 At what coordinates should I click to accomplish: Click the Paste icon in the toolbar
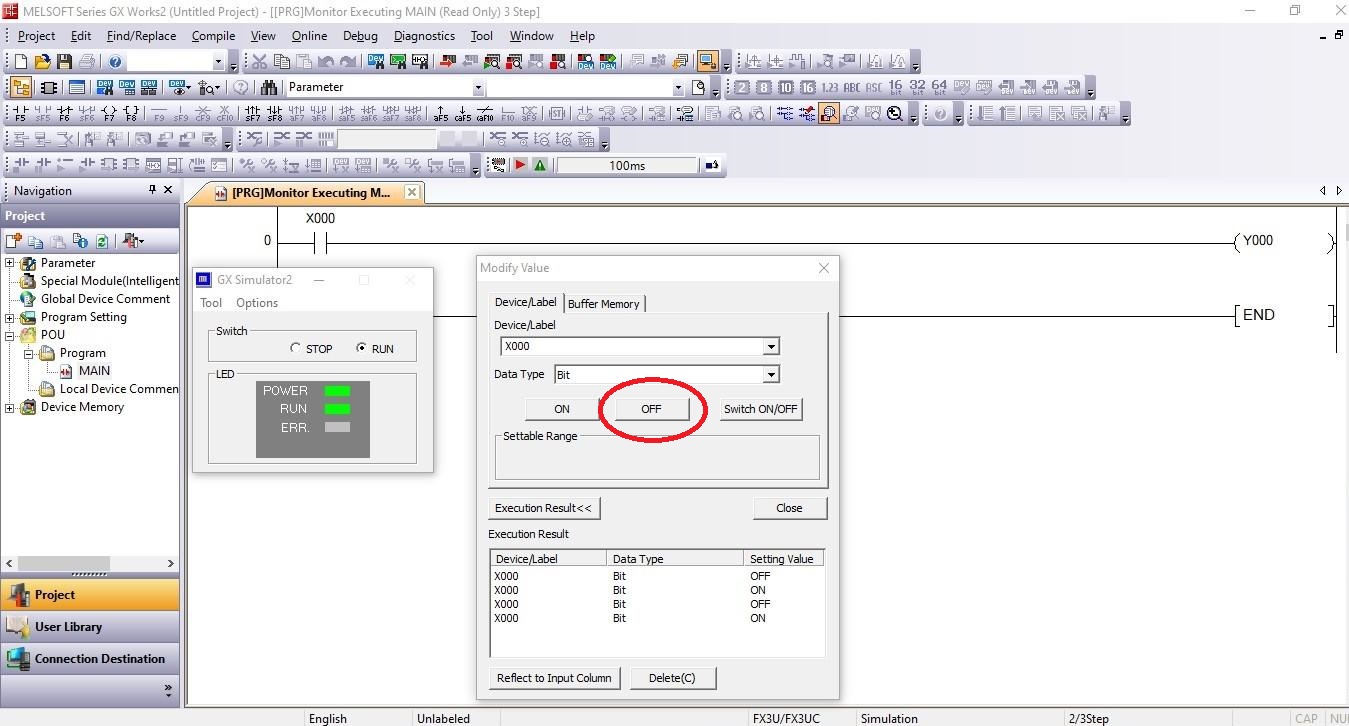point(303,62)
